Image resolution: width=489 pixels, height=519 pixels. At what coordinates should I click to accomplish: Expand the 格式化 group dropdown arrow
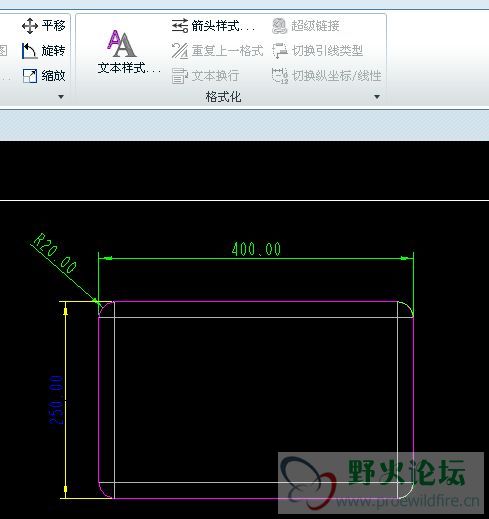click(377, 97)
